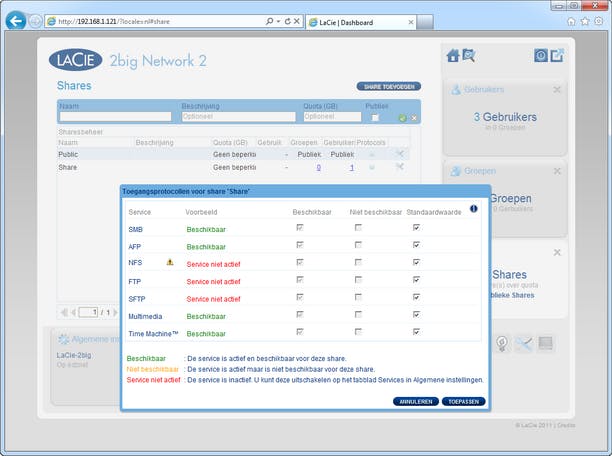Click the dashboard logout arrow icon

coord(557,55)
